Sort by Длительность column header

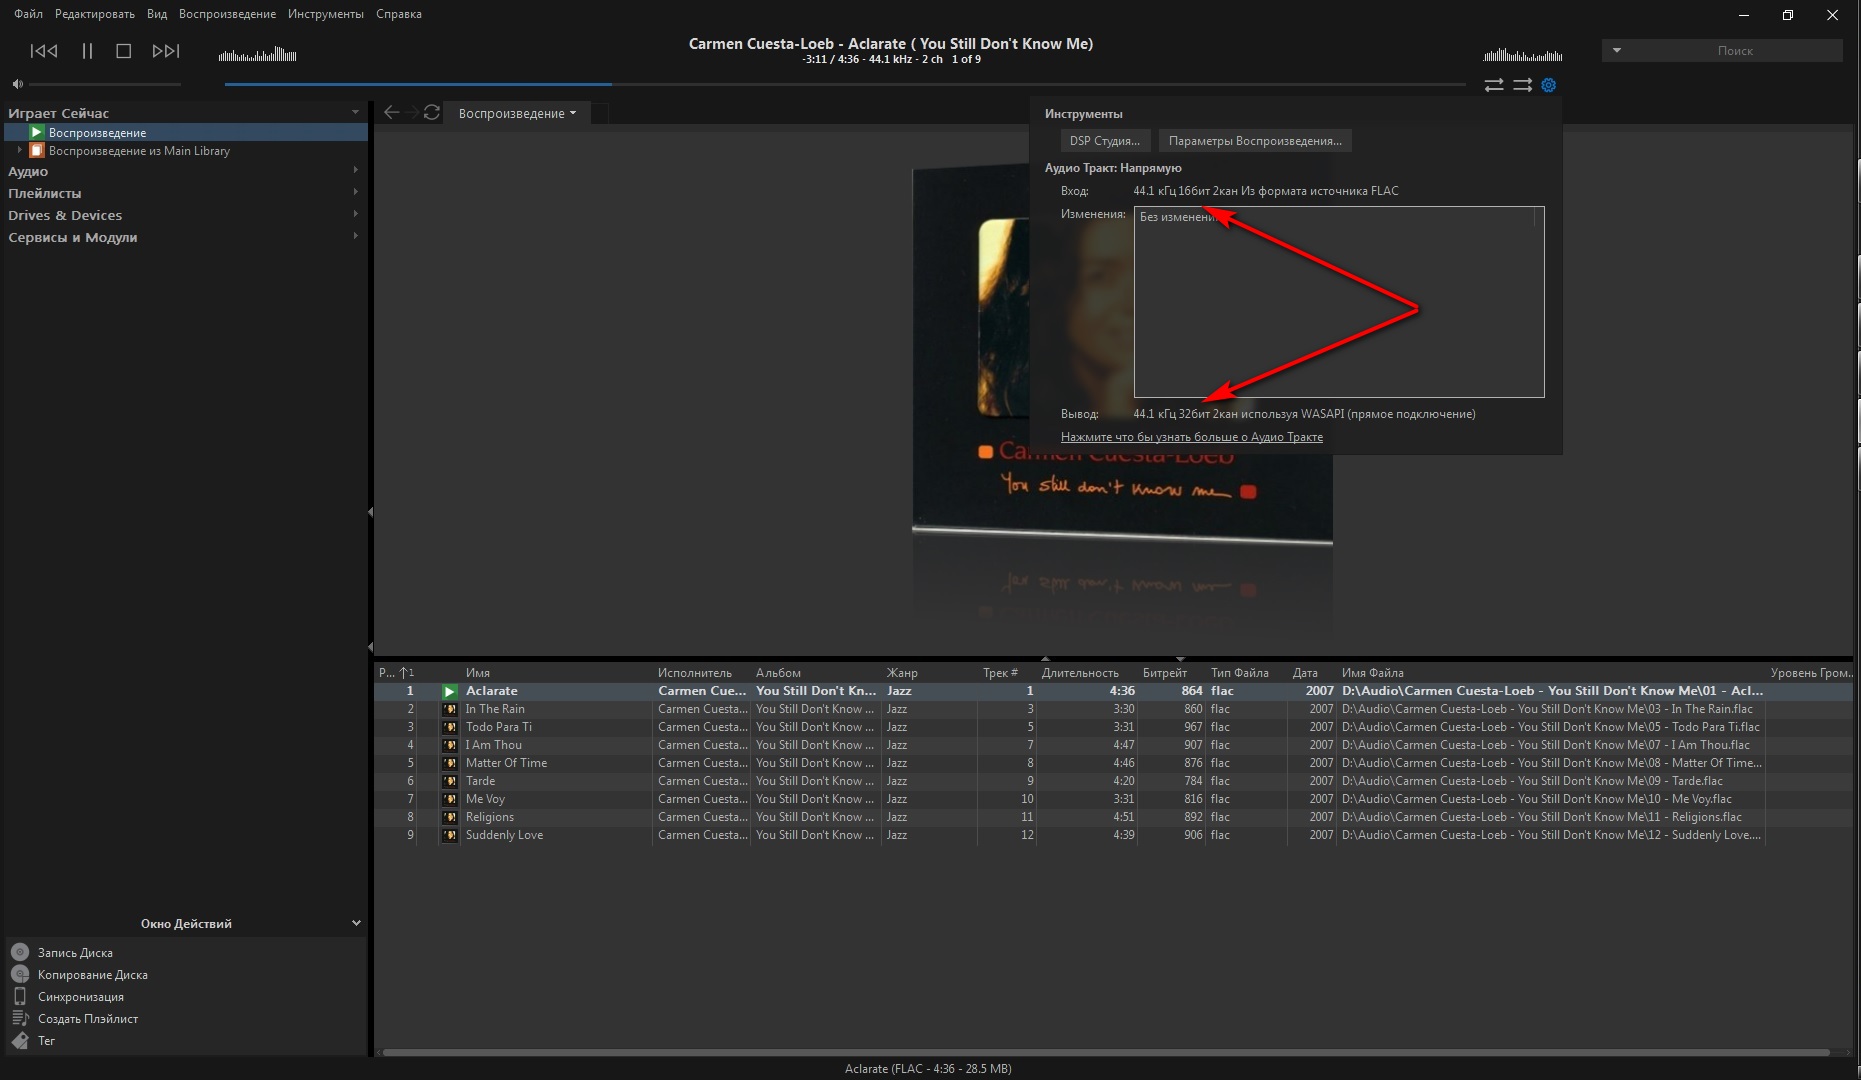click(x=1080, y=673)
